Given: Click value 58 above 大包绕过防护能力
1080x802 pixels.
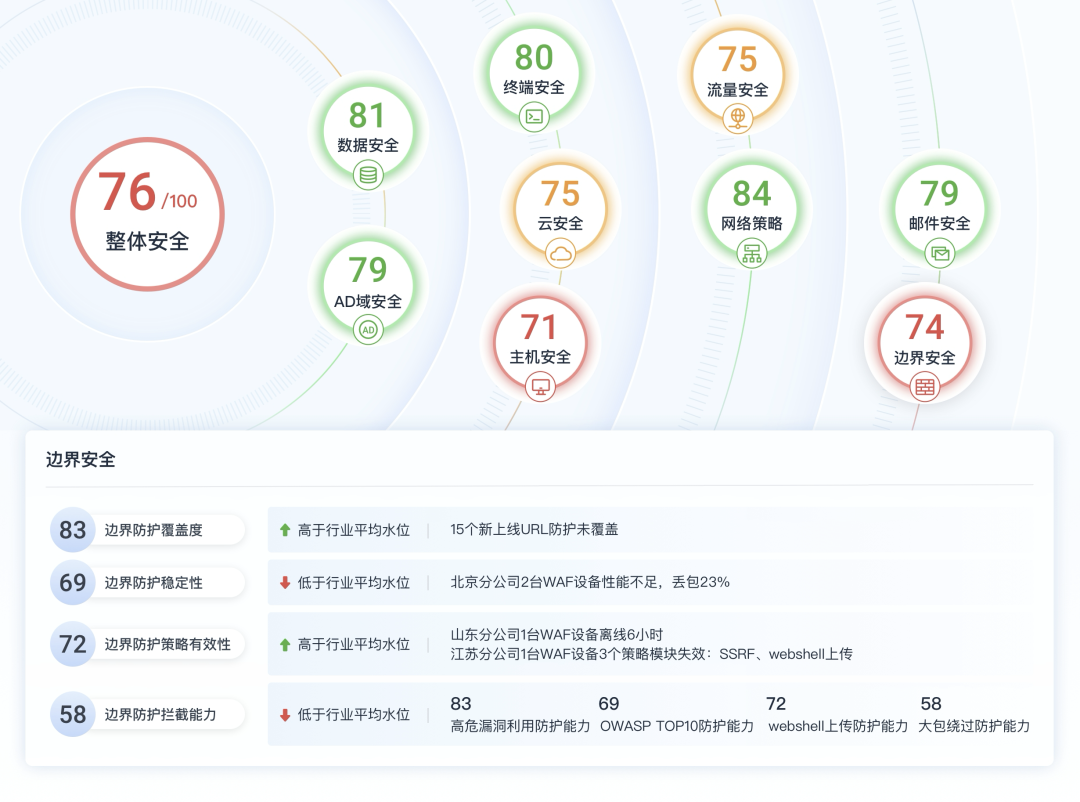Looking at the screenshot, I should pos(931,704).
